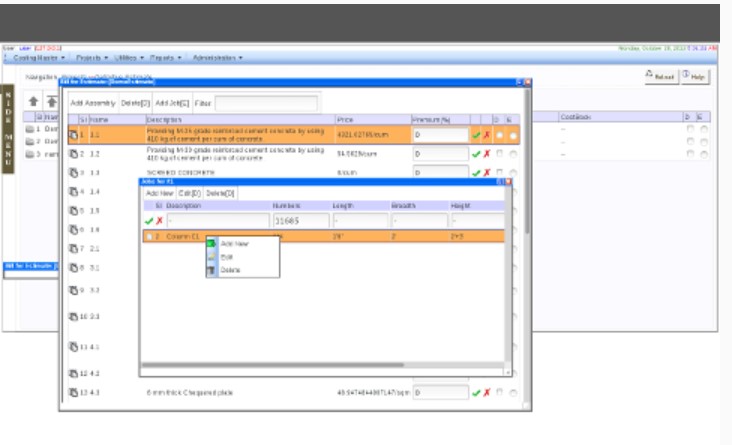732x445 pixels.
Task: Click the copy icon of row 2.1
Action: tap(73, 248)
